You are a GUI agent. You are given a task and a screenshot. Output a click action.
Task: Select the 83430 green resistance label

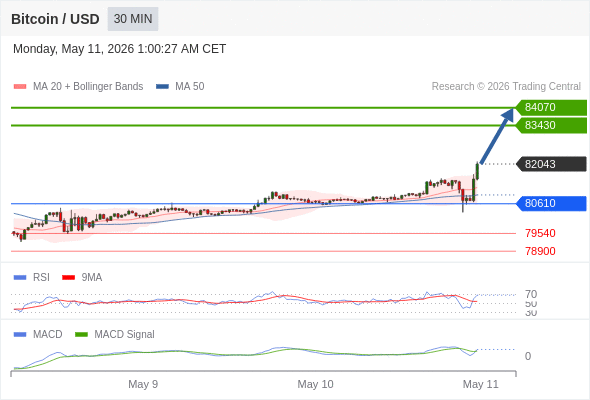pos(551,125)
